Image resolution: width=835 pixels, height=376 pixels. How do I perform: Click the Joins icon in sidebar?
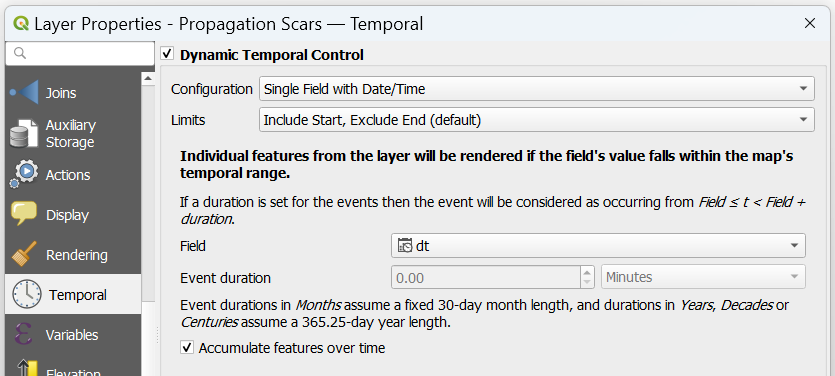click(x=24, y=93)
